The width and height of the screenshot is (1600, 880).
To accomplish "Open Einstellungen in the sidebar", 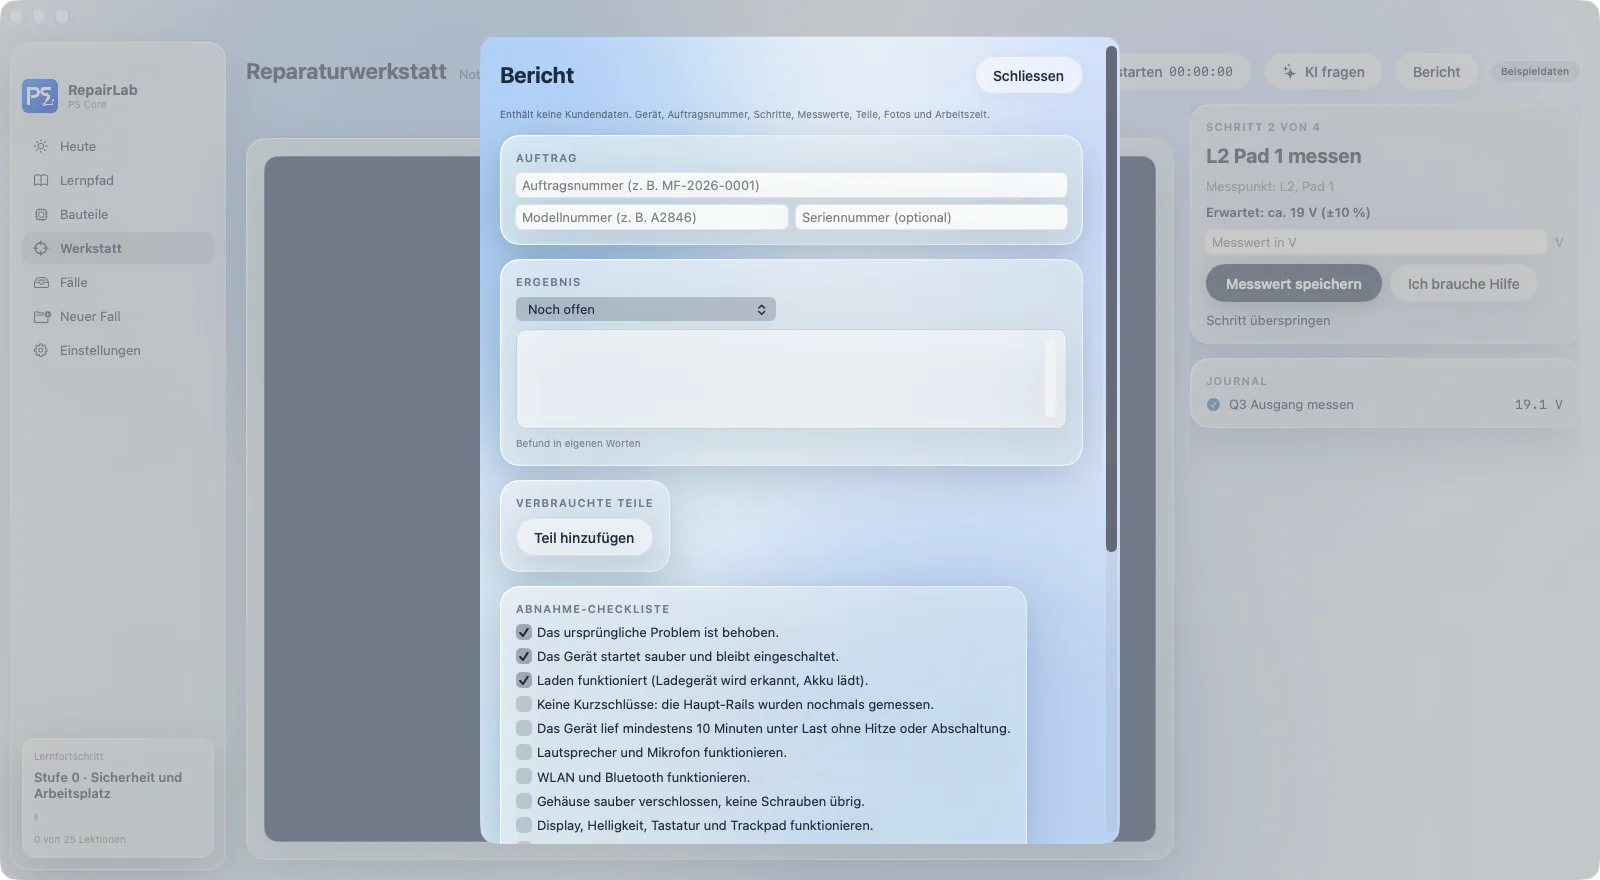I will tap(118, 350).
